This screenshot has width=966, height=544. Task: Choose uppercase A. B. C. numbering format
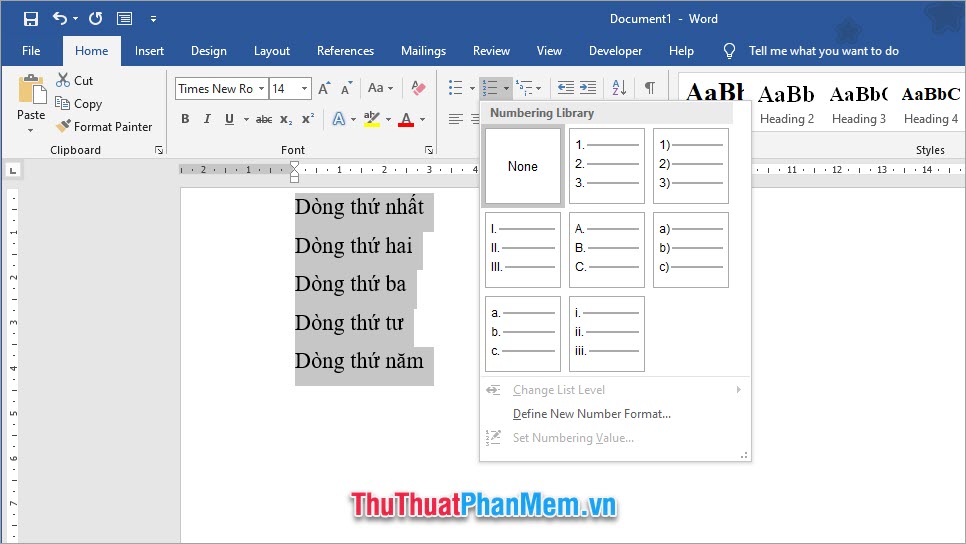coord(607,250)
